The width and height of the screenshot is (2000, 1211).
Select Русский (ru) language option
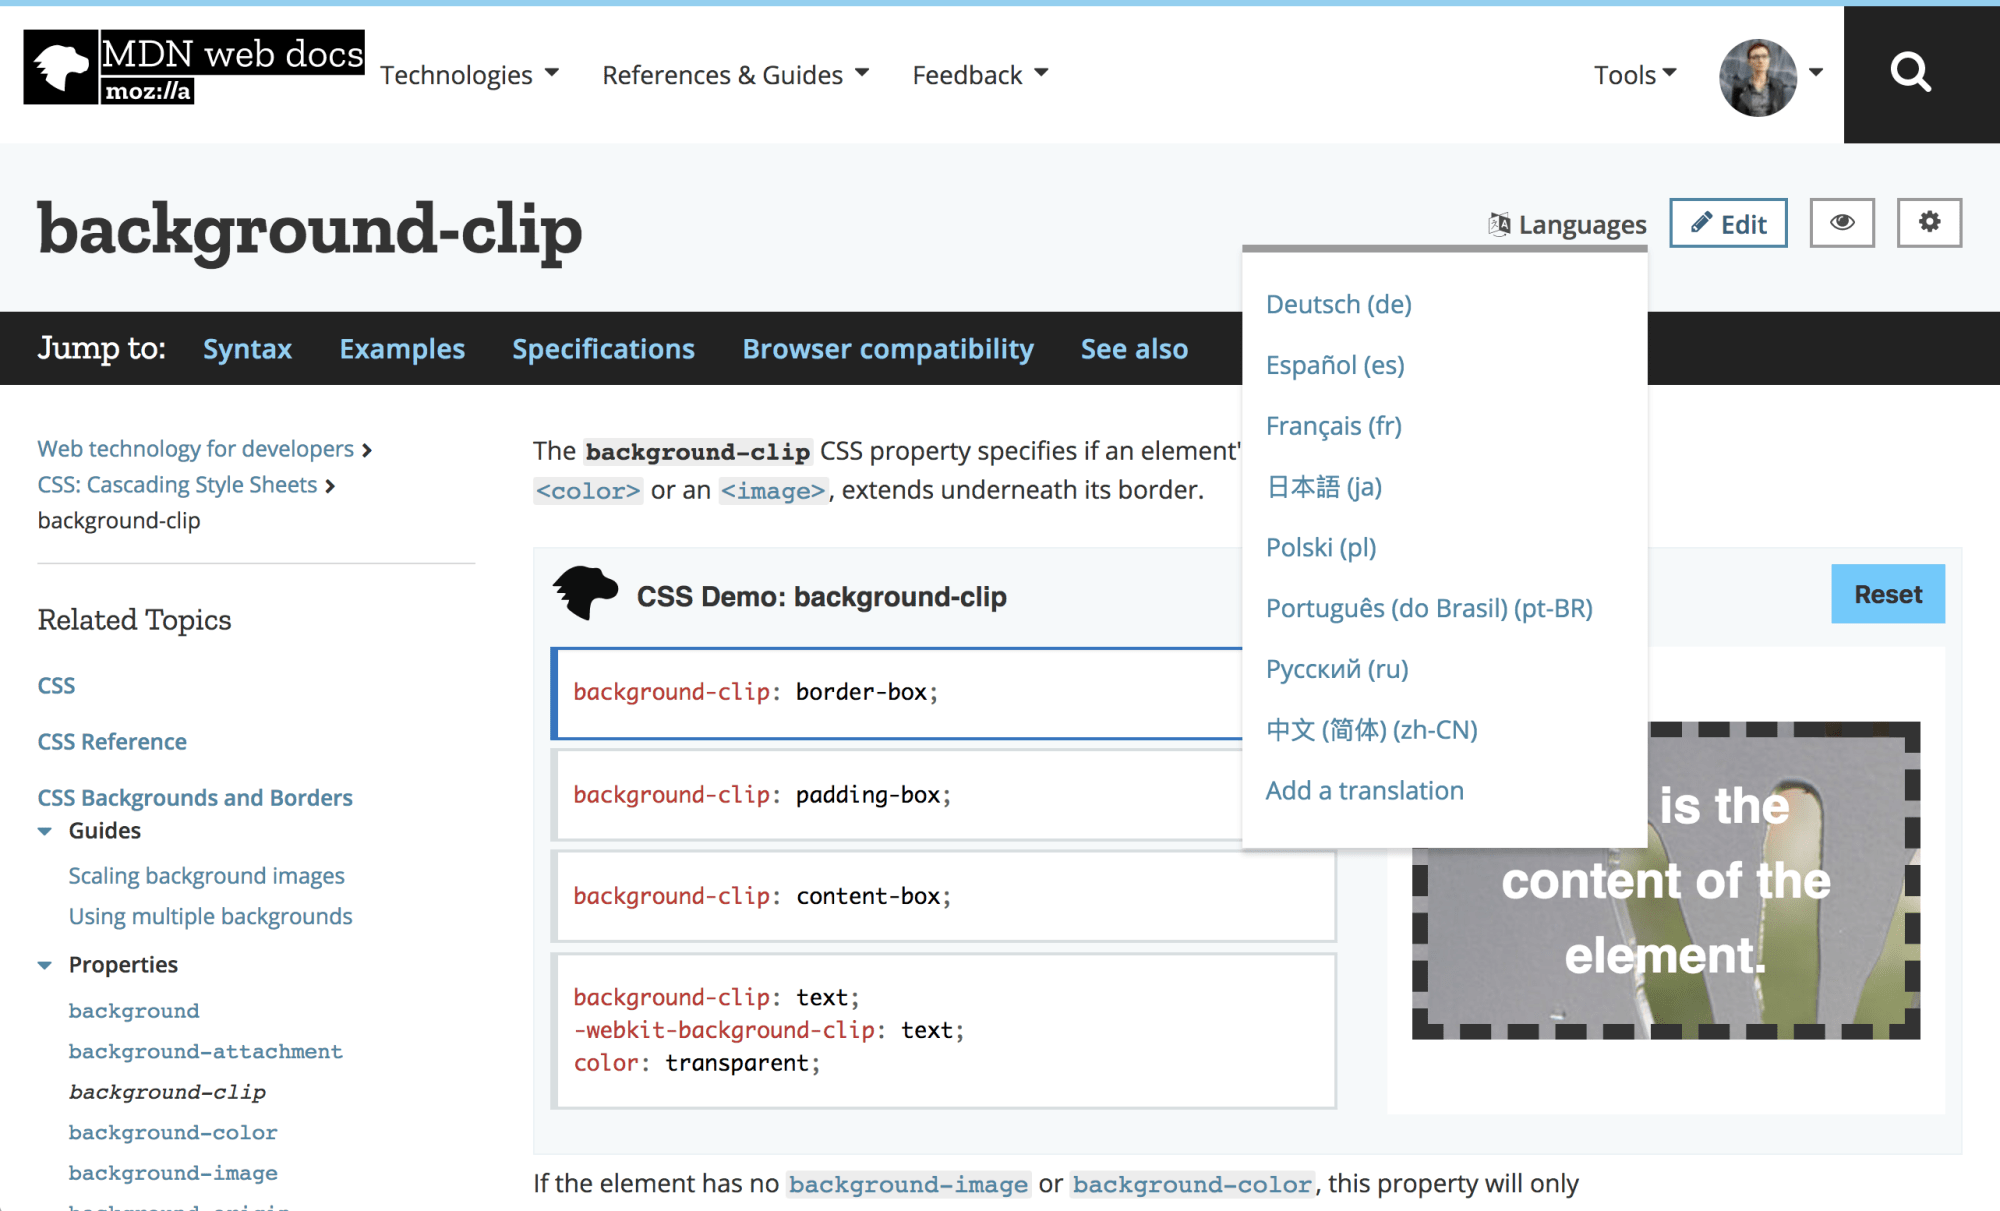[1334, 667]
